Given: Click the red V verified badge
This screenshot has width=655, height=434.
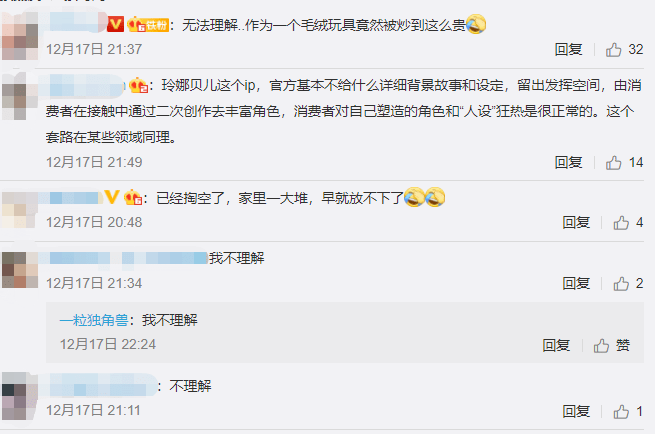Looking at the screenshot, I should point(115,24).
